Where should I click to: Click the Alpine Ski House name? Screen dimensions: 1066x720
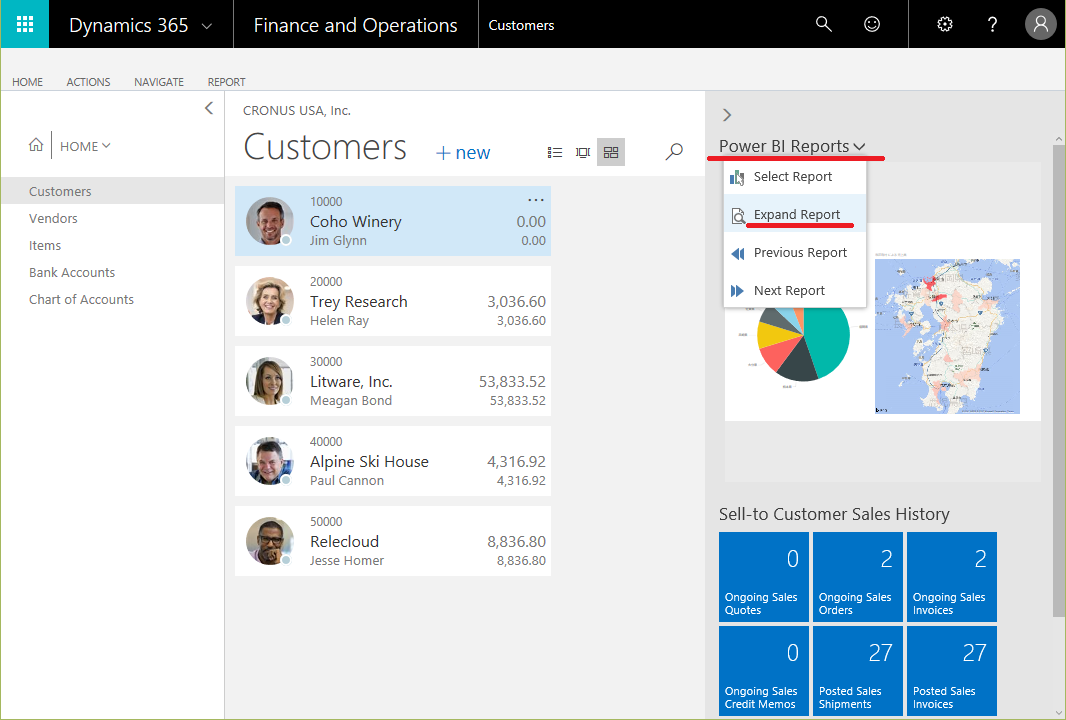[x=369, y=462]
